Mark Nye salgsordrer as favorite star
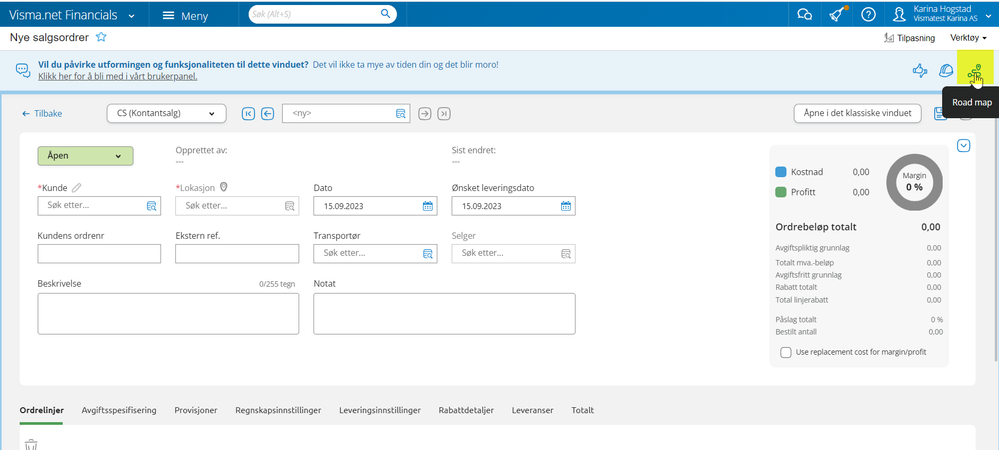This screenshot has height=450, width=999. pyautogui.click(x=101, y=37)
